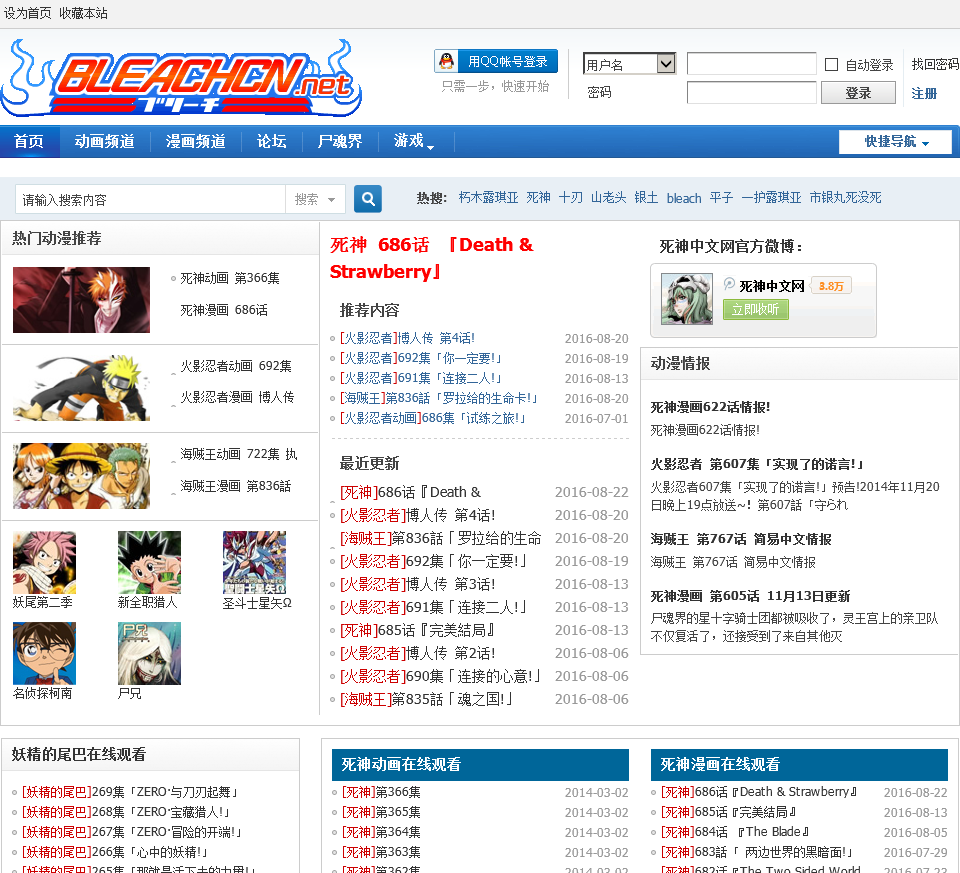Open the Bleach Ichigo thumbnail image
Screen dimensions: 960x873
[81, 300]
